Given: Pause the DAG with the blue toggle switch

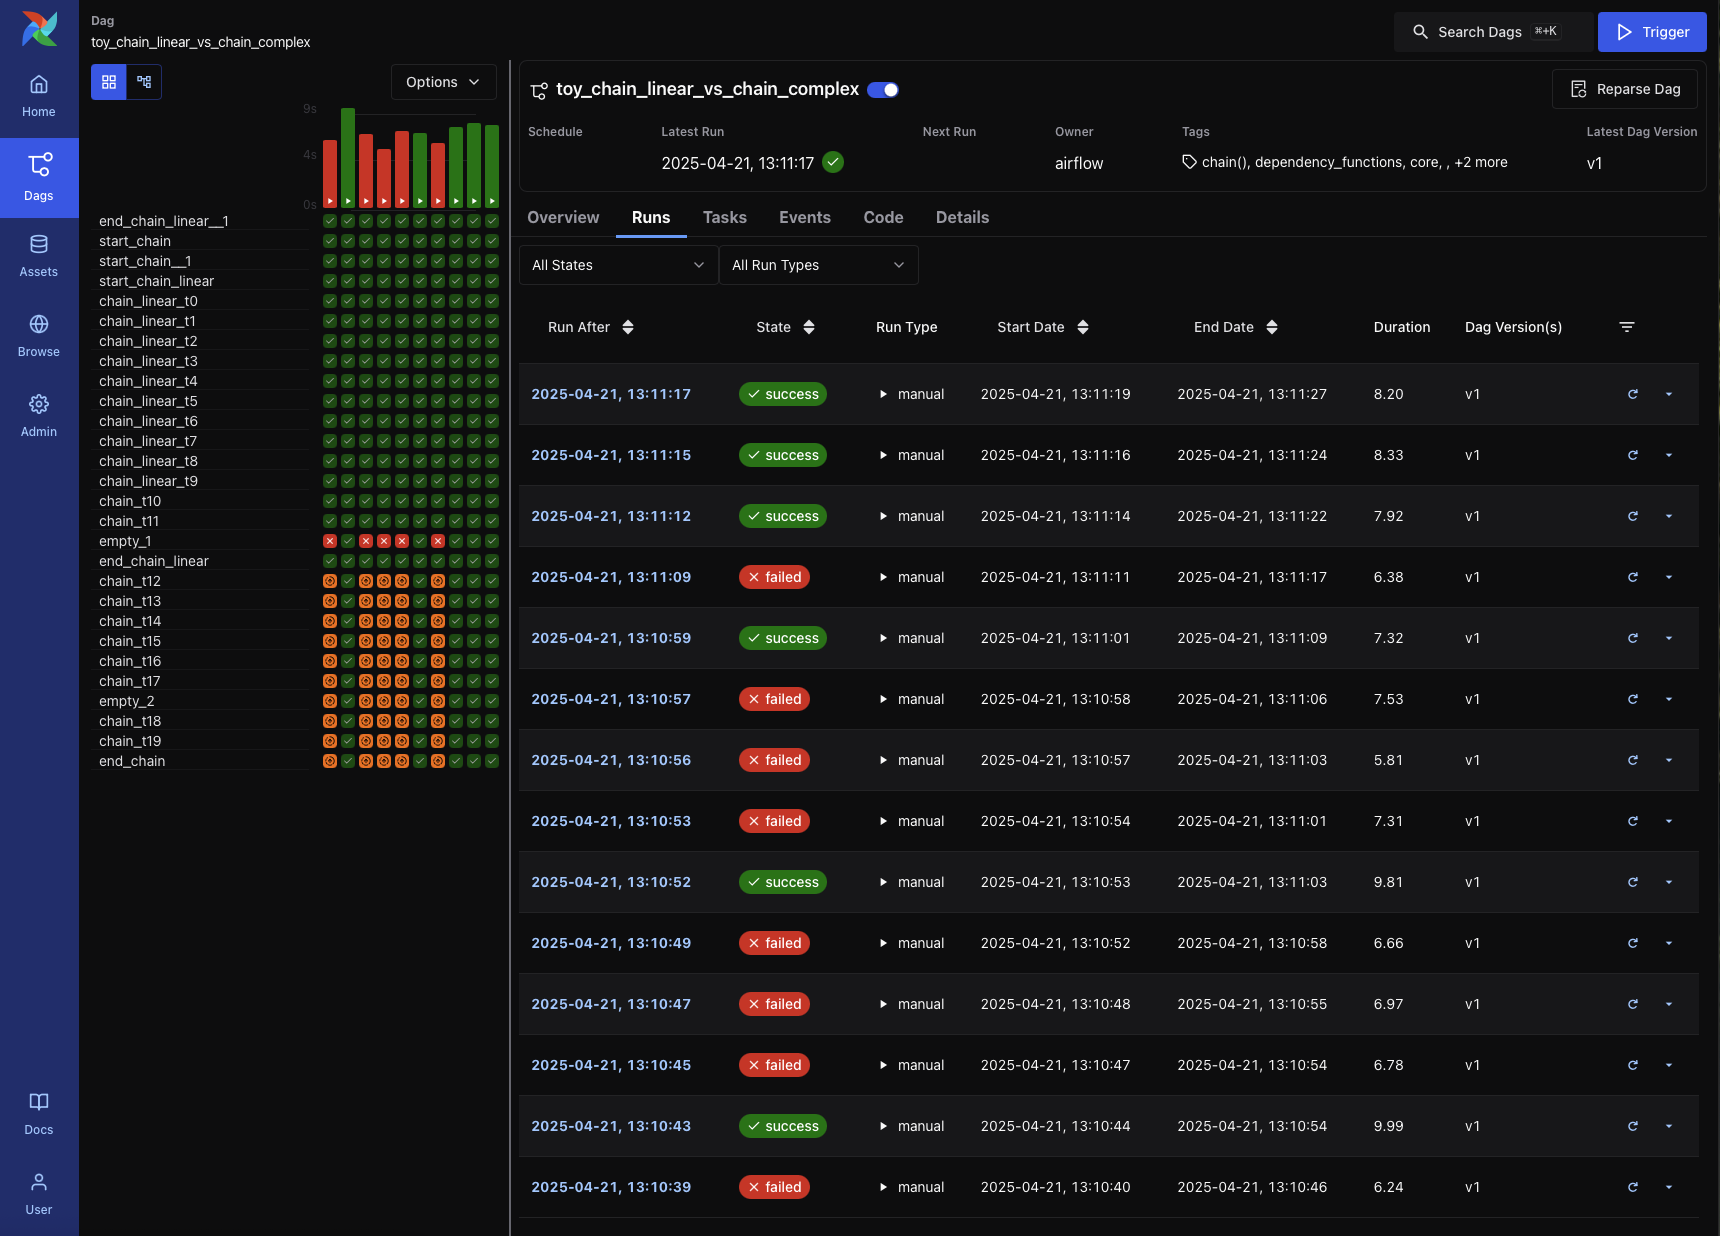Looking at the screenshot, I should tap(882, 89).
